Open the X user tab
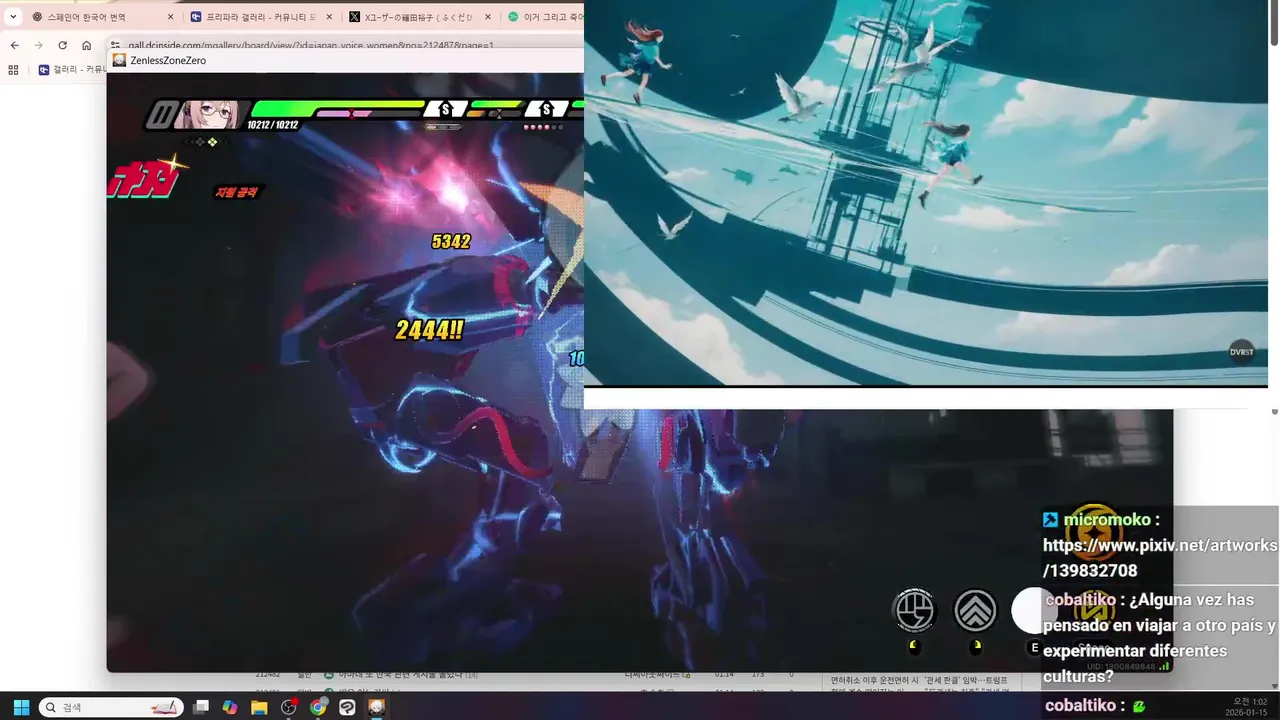The image size is (1280, 720). (x=419, y=17)
